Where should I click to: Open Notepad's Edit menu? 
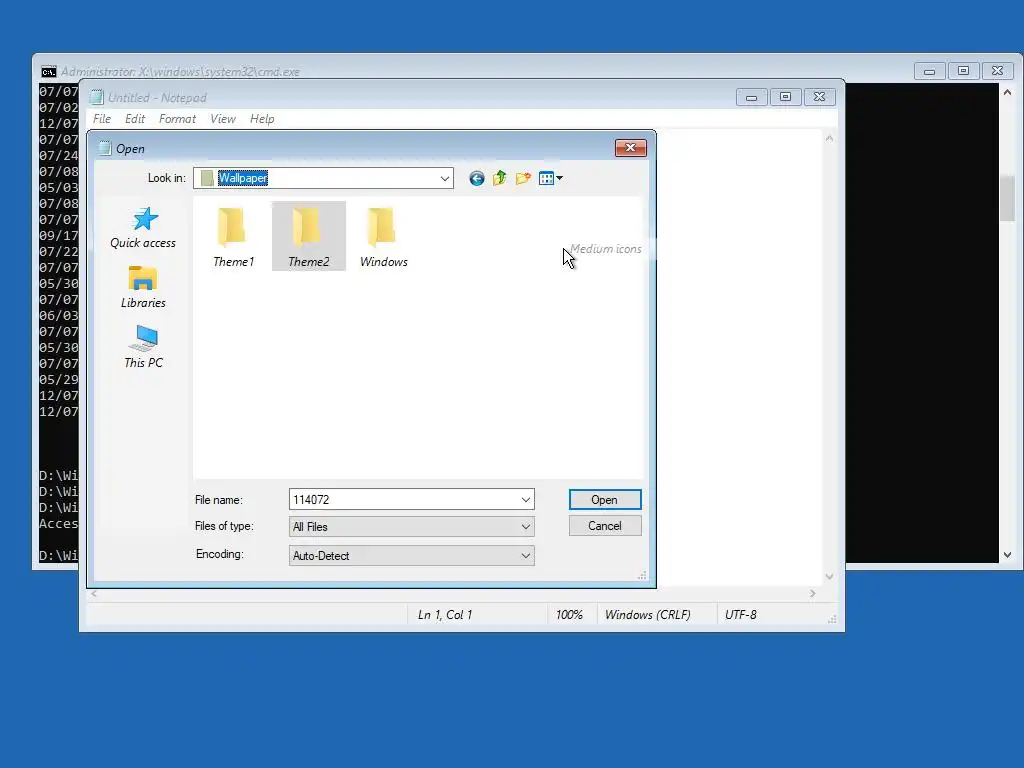coord(135,119)
